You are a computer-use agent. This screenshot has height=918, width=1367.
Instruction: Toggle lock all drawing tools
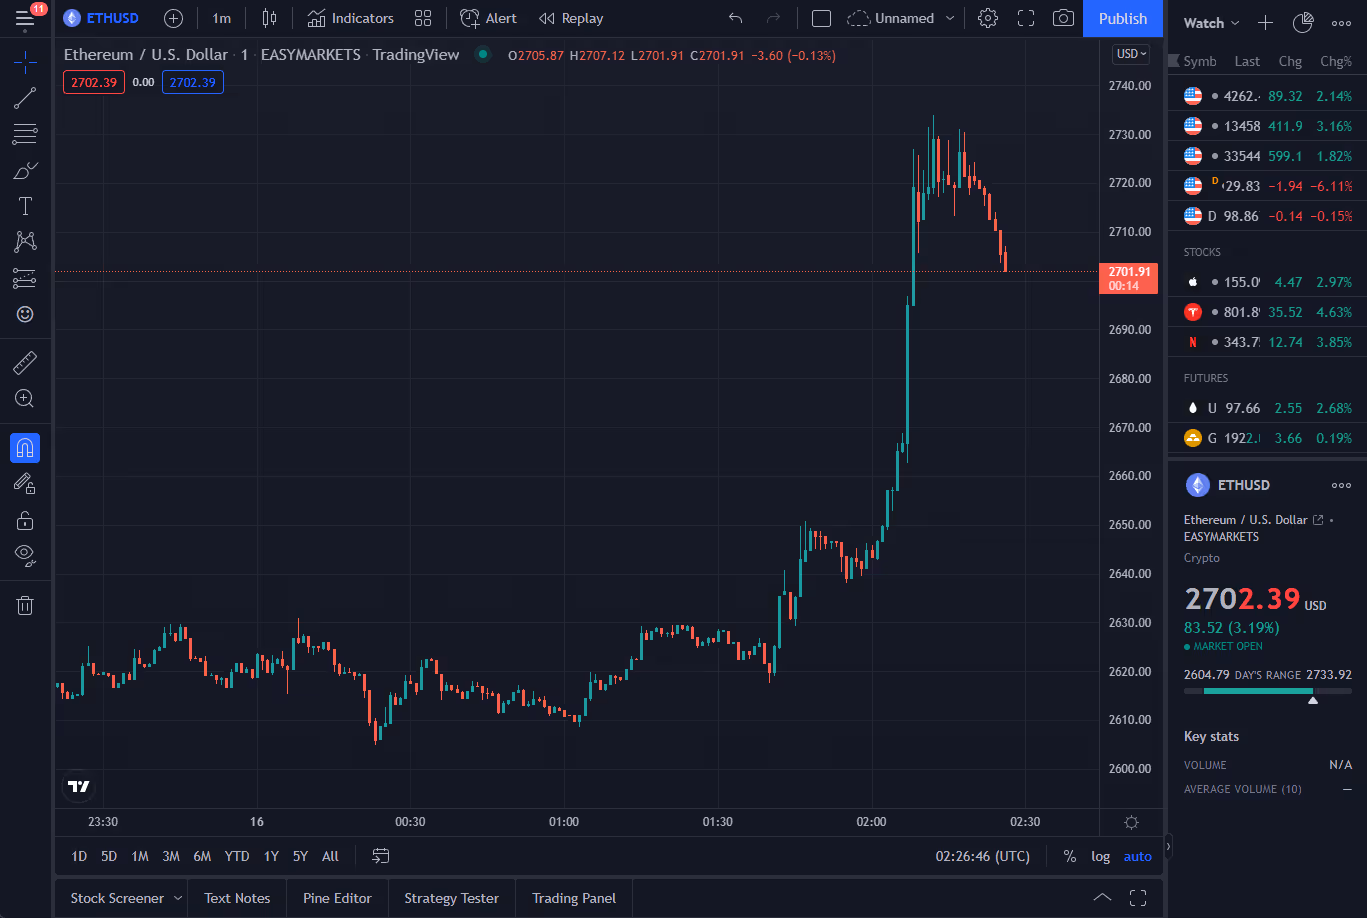pyautogui.click(x=25, y=520)
